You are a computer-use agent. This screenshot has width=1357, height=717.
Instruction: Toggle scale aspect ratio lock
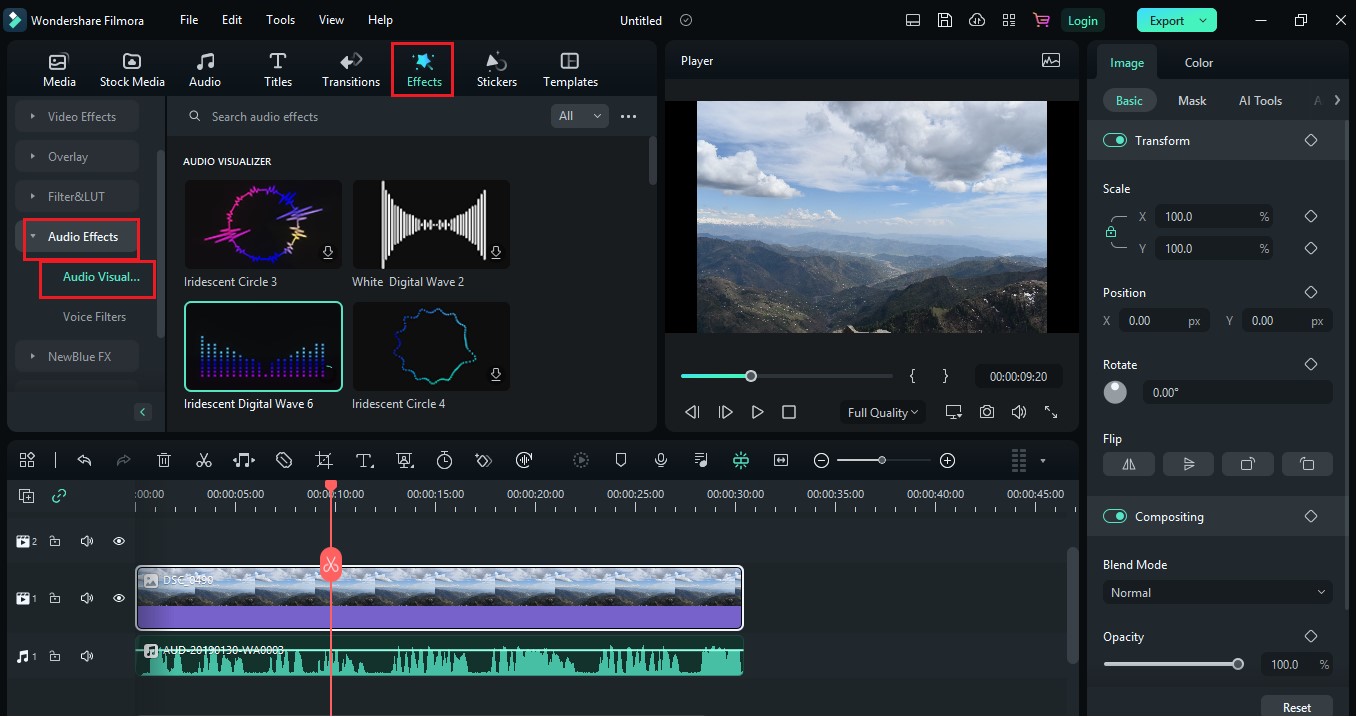click(1111, 232)
